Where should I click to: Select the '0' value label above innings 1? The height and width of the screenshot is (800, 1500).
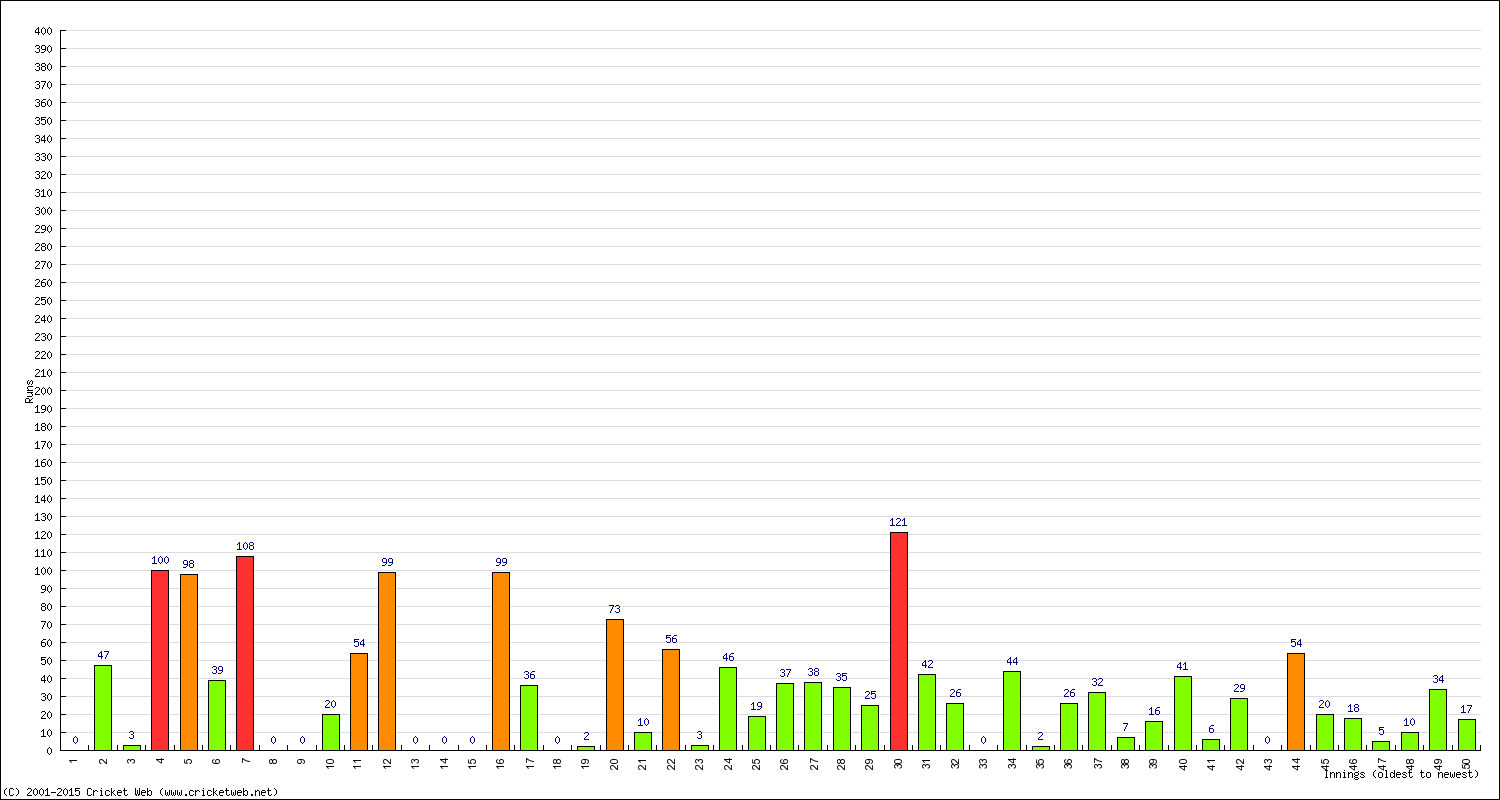pyautogui.click(x=75, y=740)
